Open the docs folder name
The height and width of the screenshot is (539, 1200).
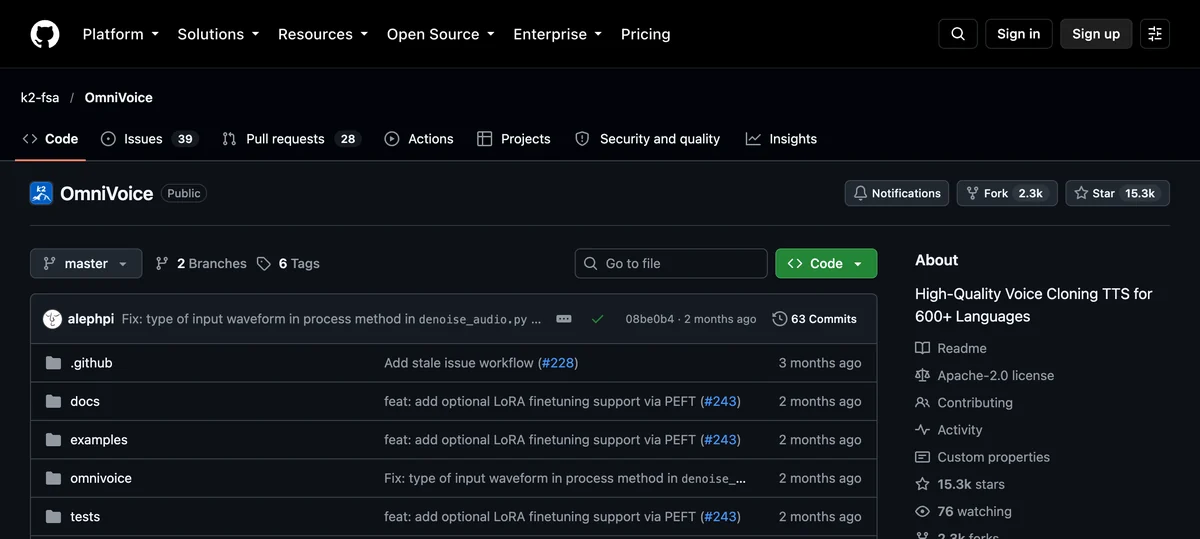pos(85,401)
